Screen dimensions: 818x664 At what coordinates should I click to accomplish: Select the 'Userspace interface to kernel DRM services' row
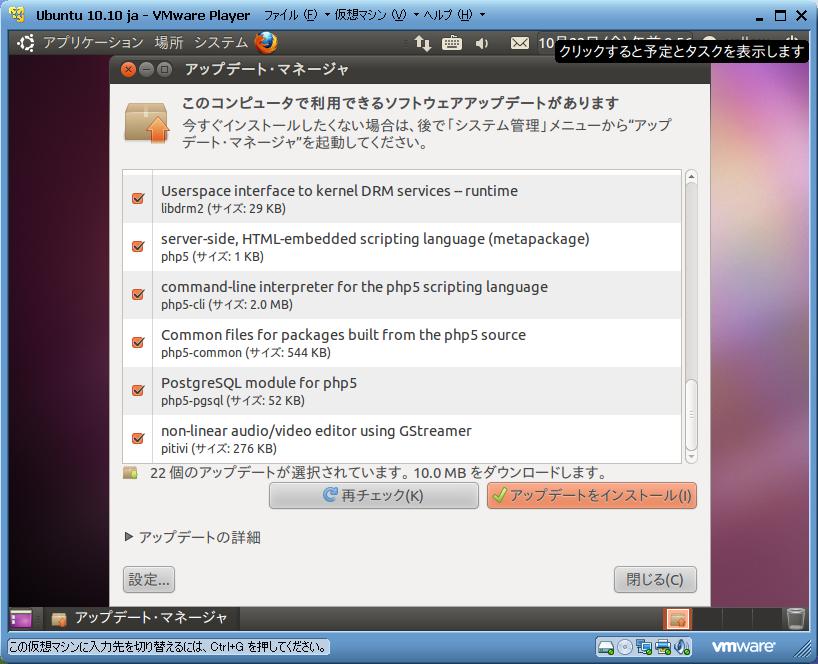402,198
